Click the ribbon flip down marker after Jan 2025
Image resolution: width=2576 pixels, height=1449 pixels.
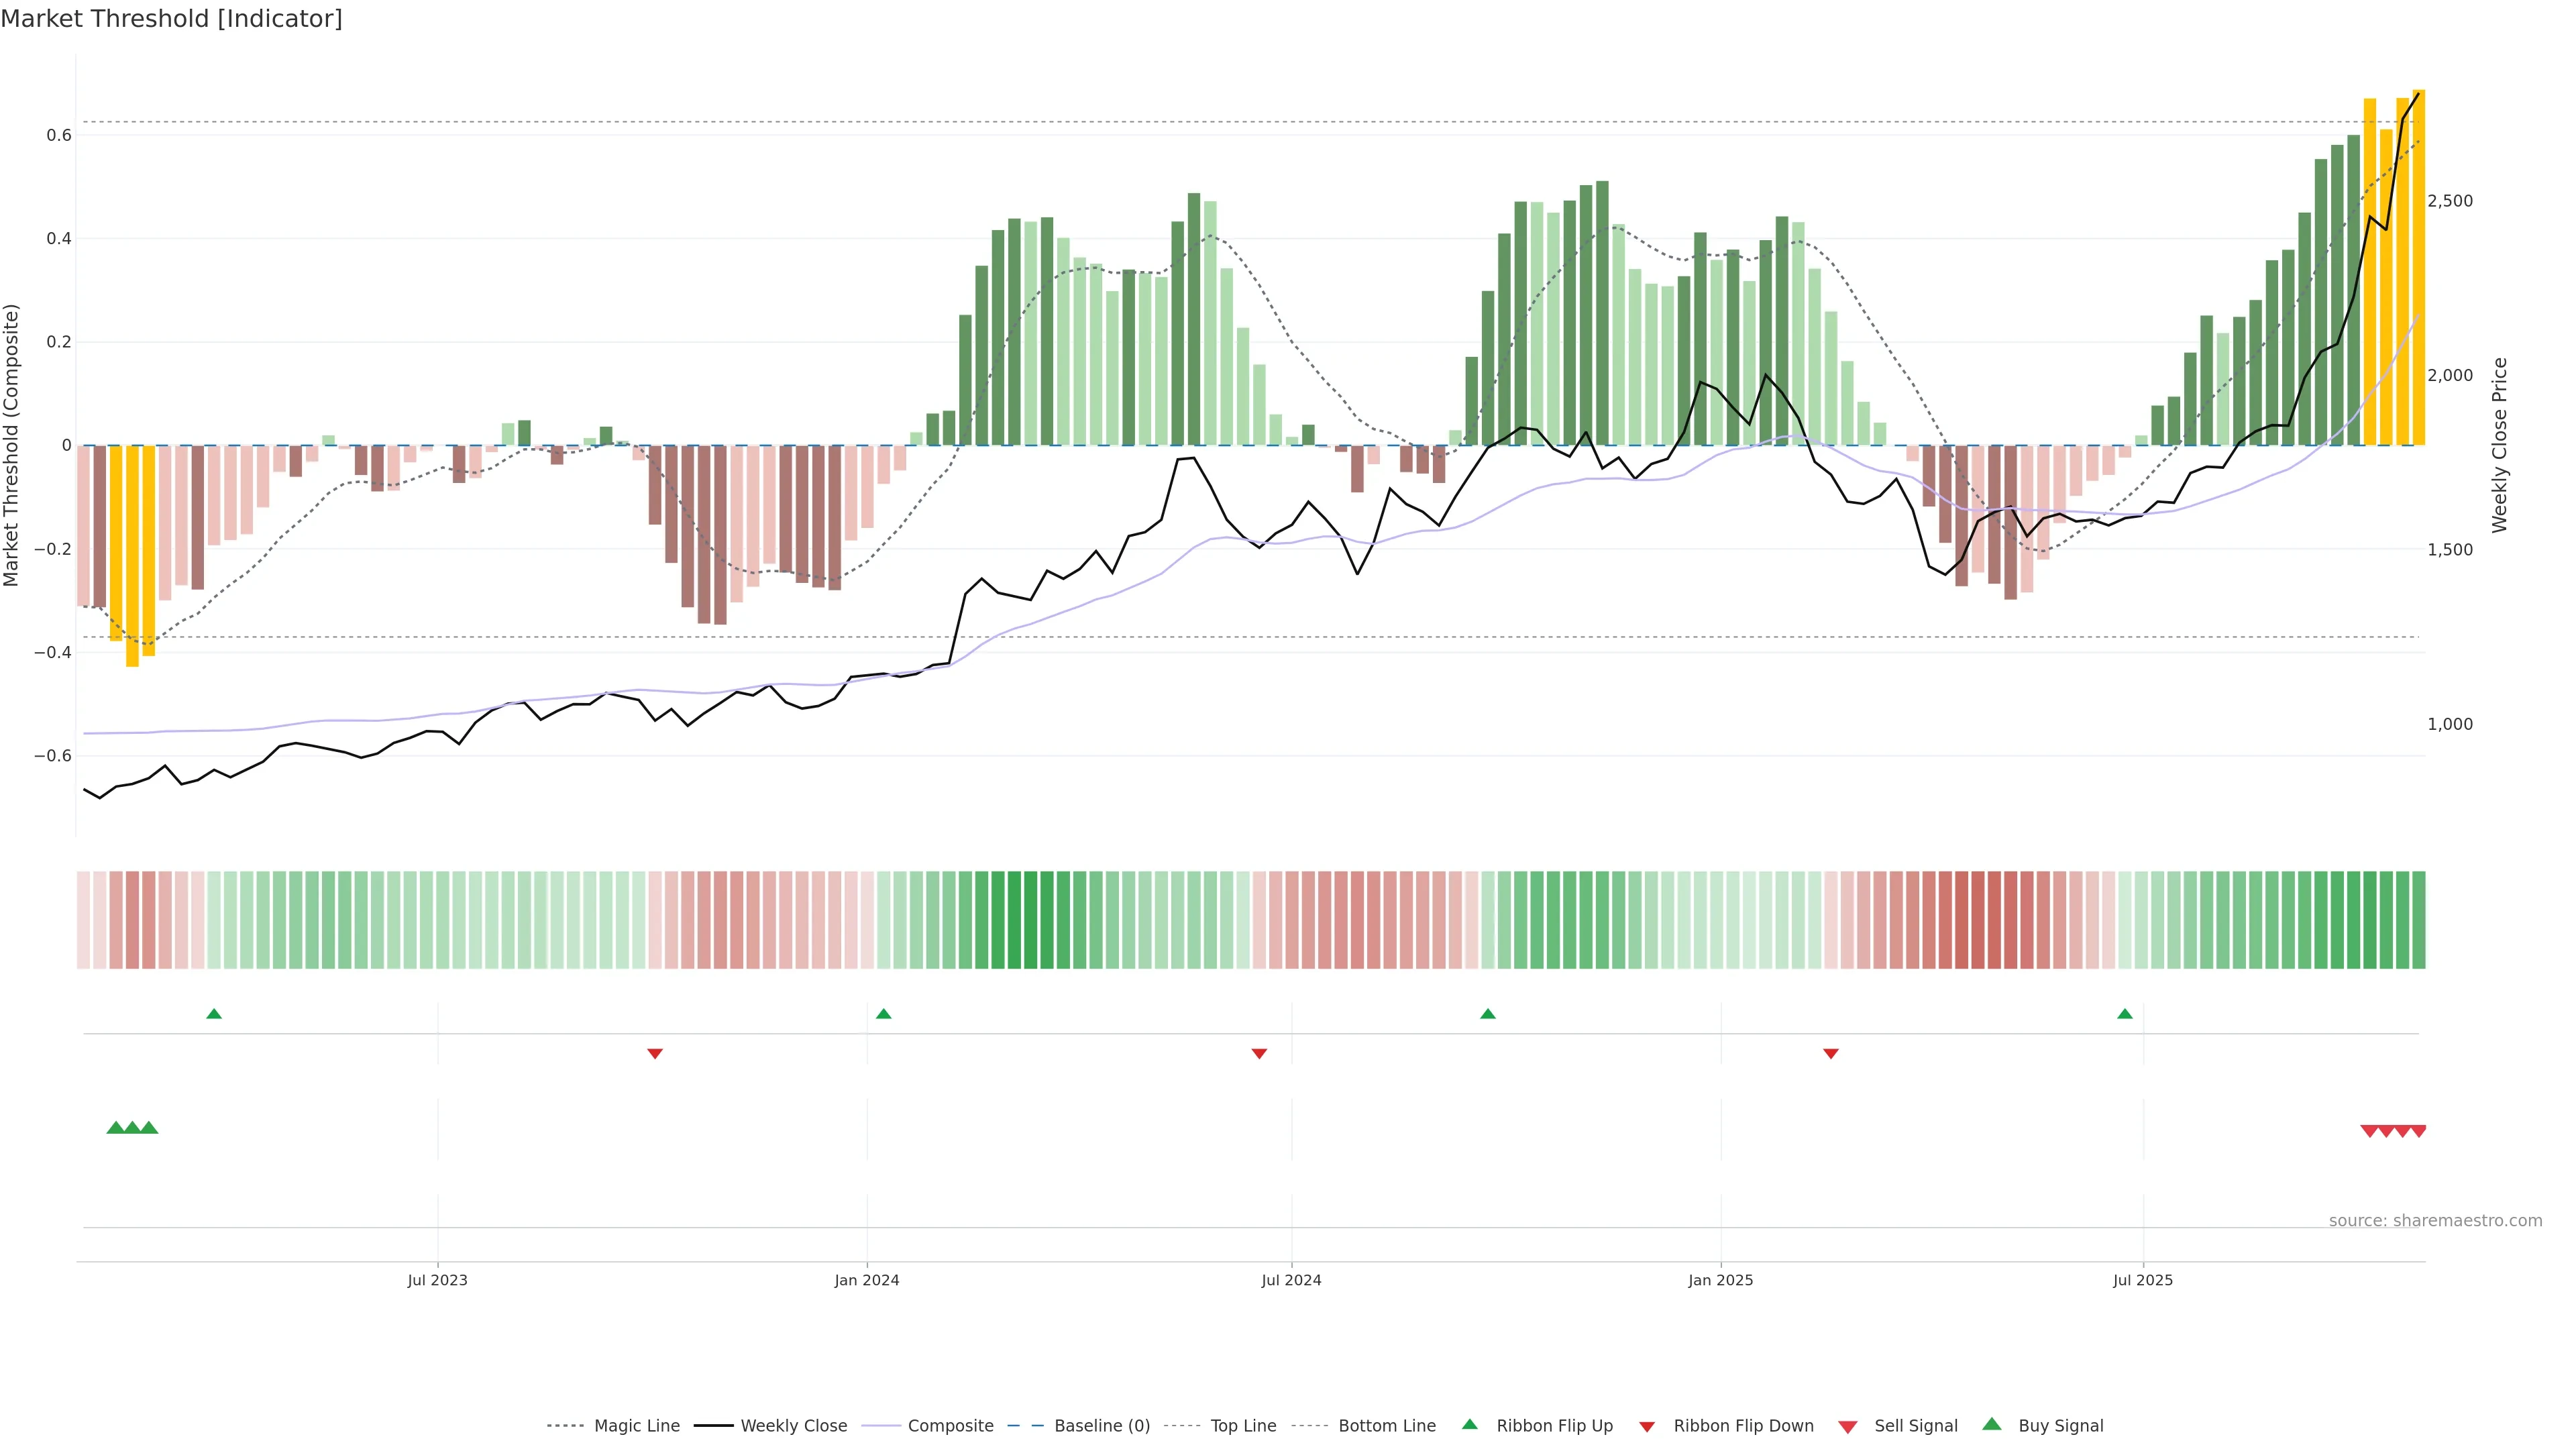[1830, 1053]
